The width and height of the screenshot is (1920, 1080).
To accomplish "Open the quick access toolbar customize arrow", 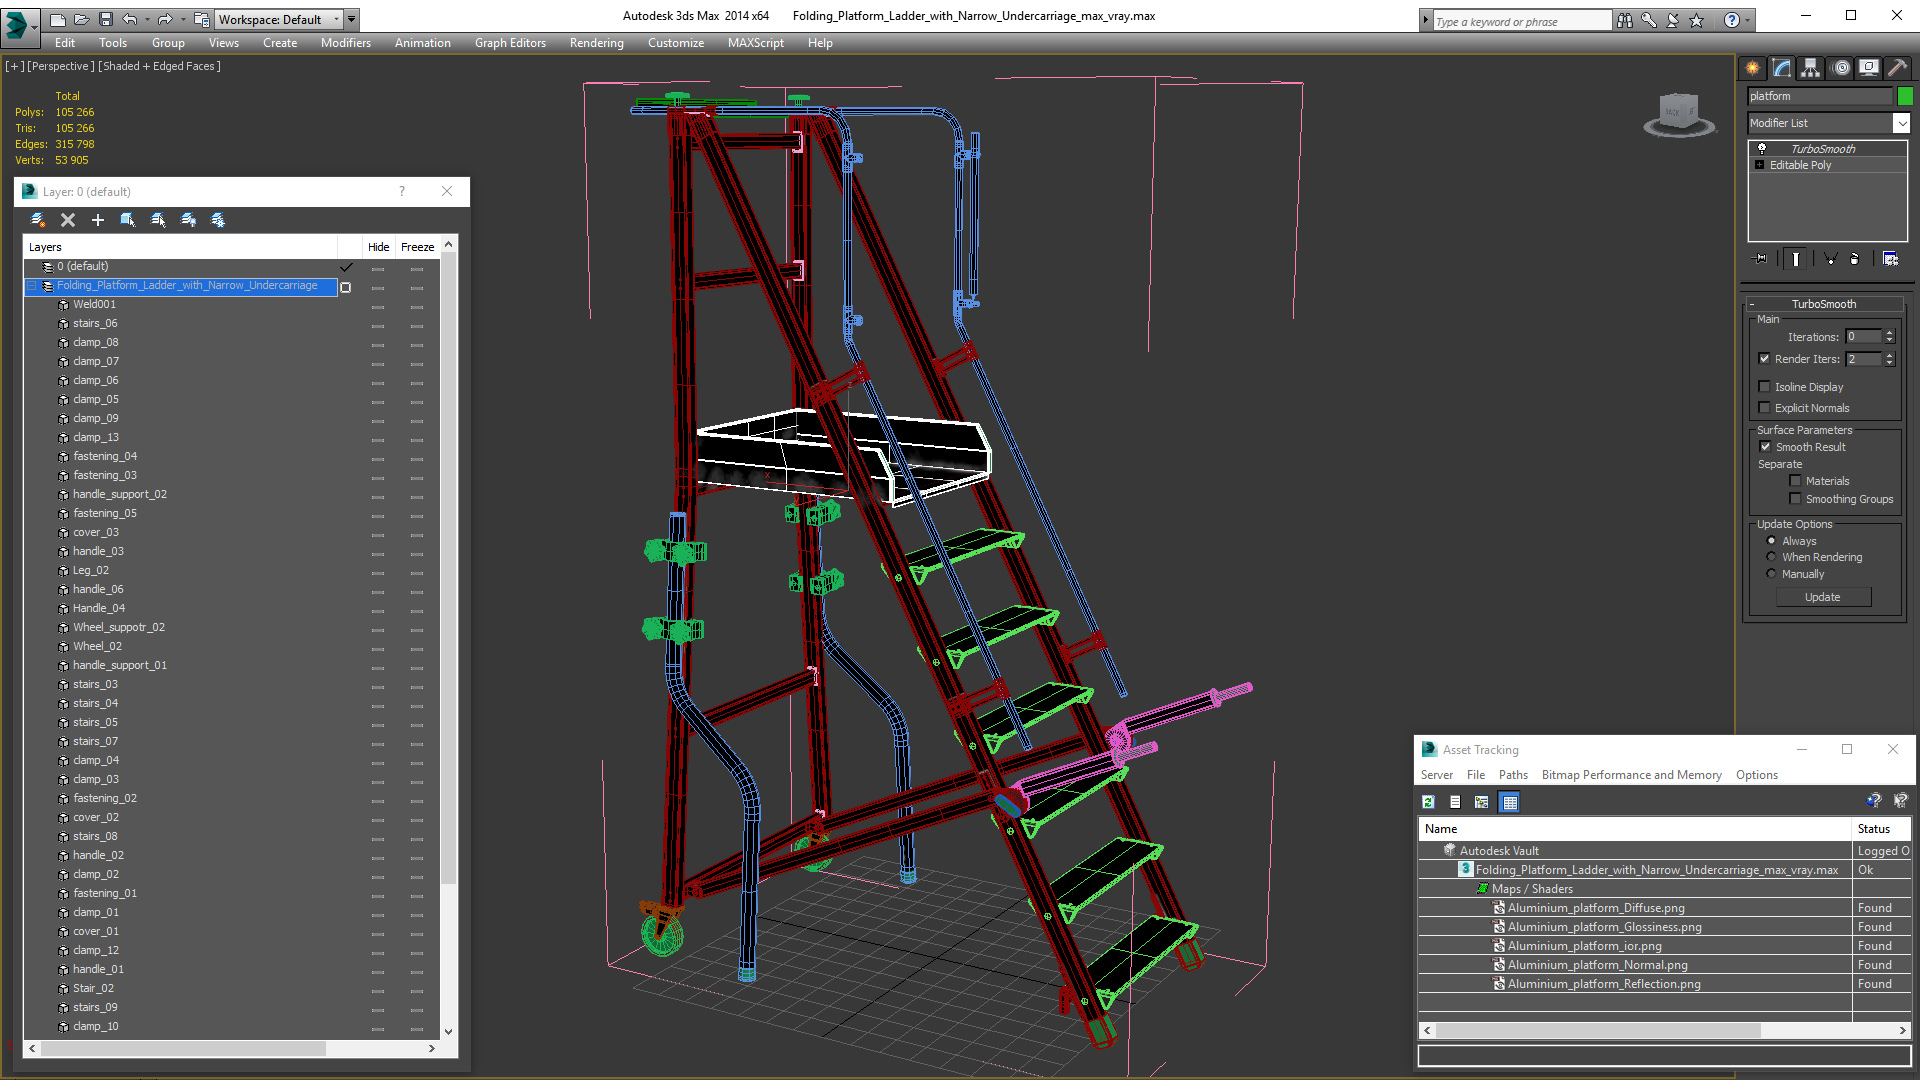I will [352, 19].
